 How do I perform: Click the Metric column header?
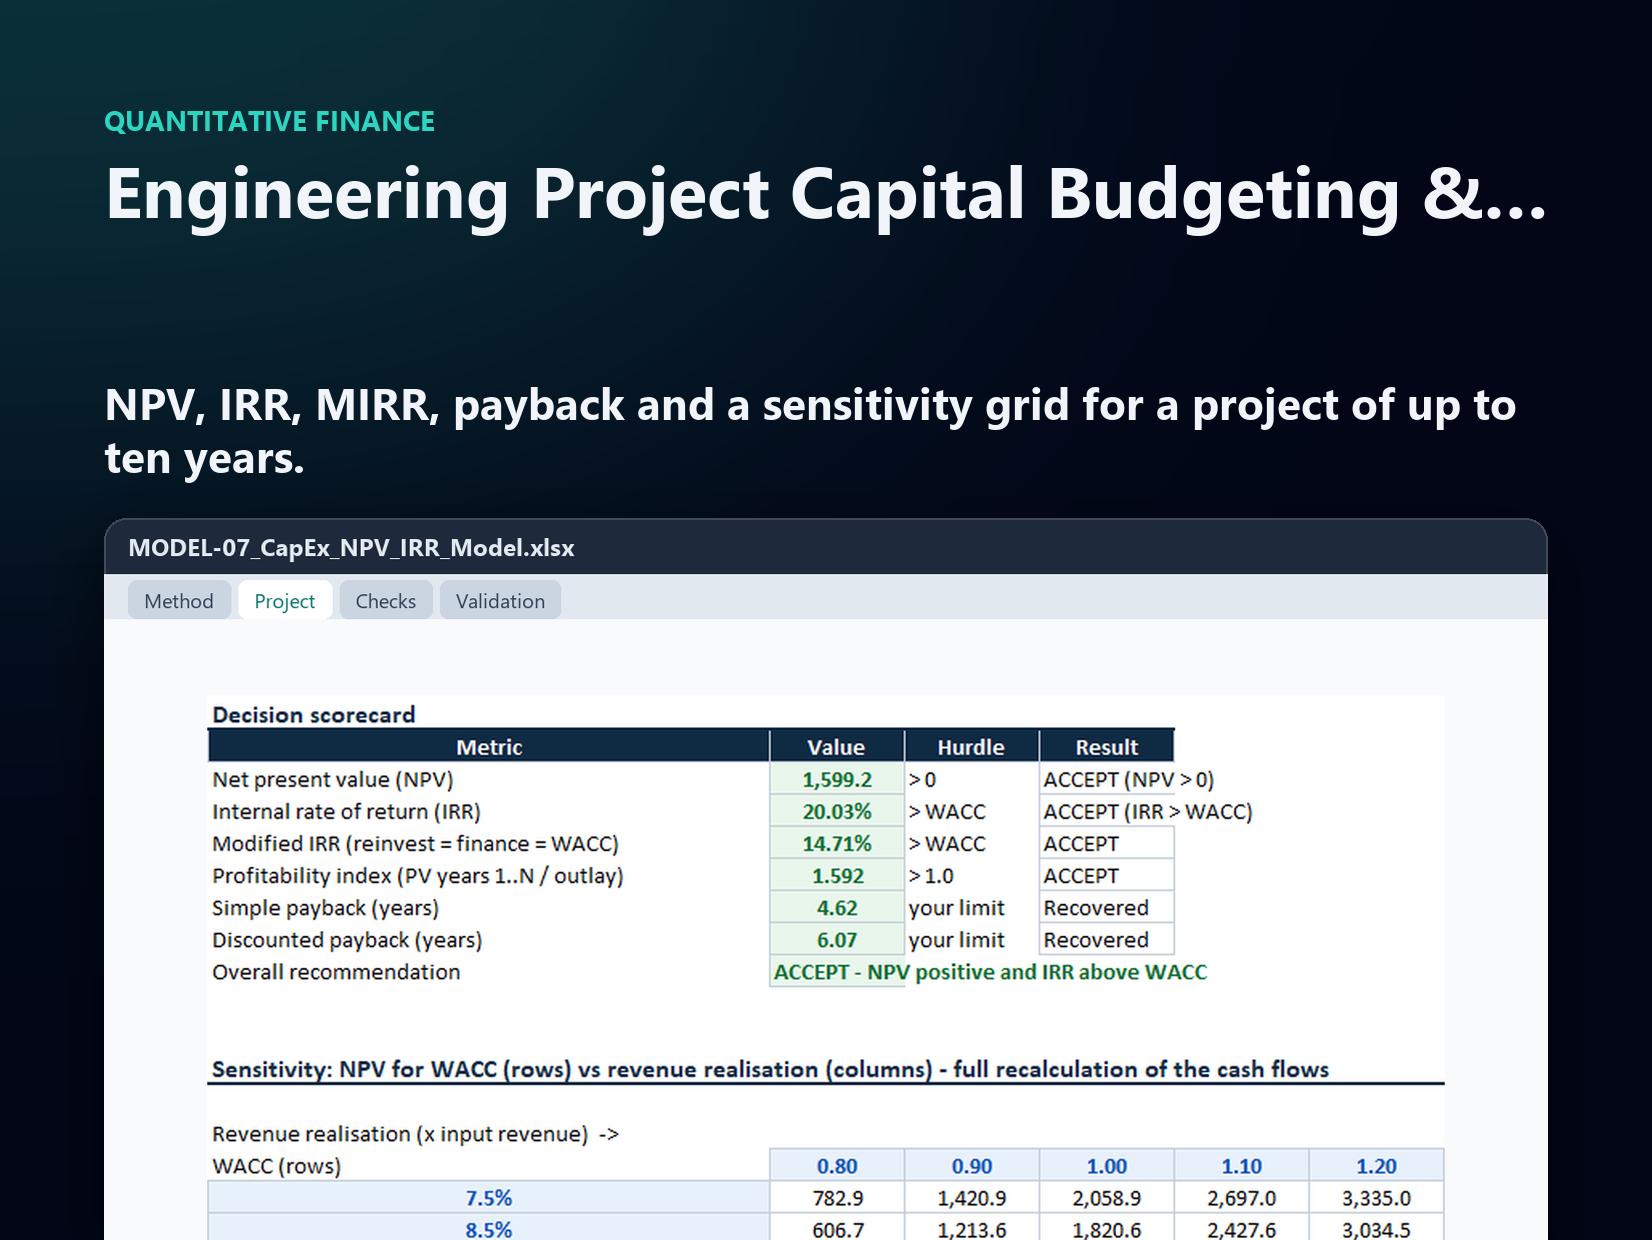489,746
